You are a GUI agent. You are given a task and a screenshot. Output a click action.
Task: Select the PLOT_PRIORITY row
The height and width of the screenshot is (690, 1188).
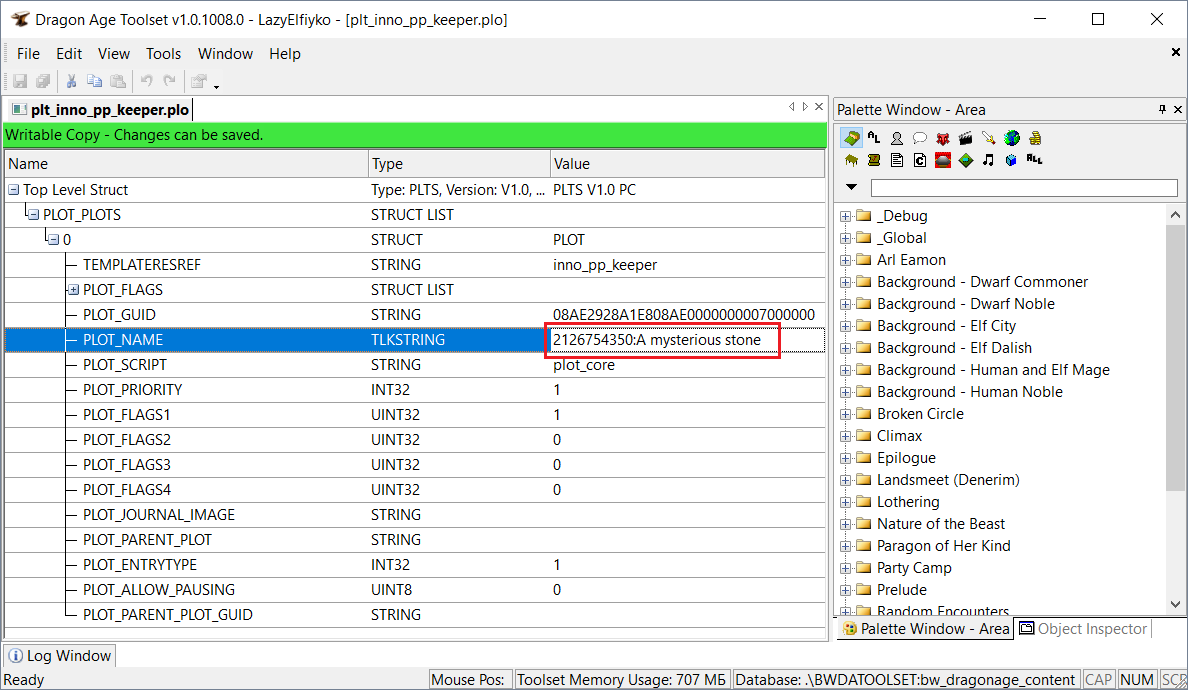pyautogui.click(x=414, y=390)
